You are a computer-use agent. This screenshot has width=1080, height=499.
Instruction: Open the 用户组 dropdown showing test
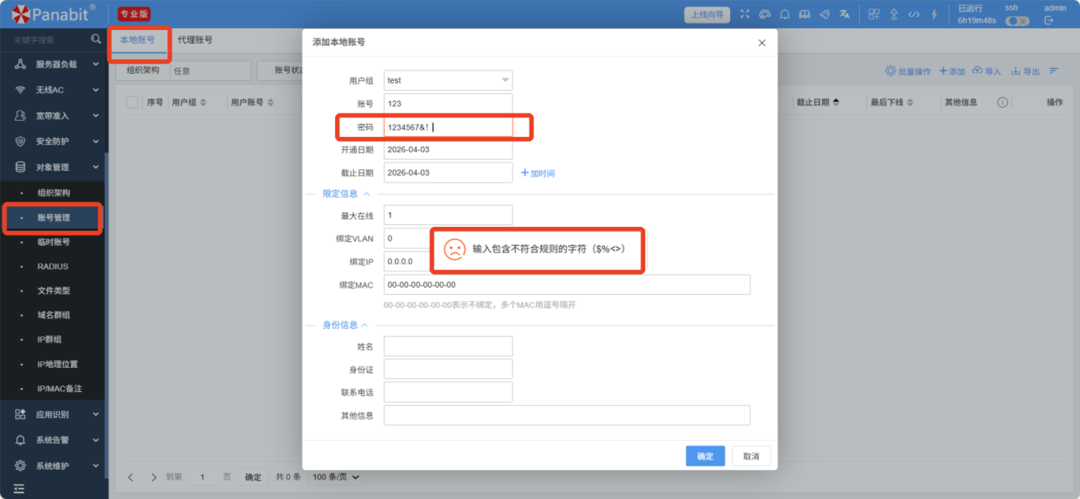coord(448,80)
